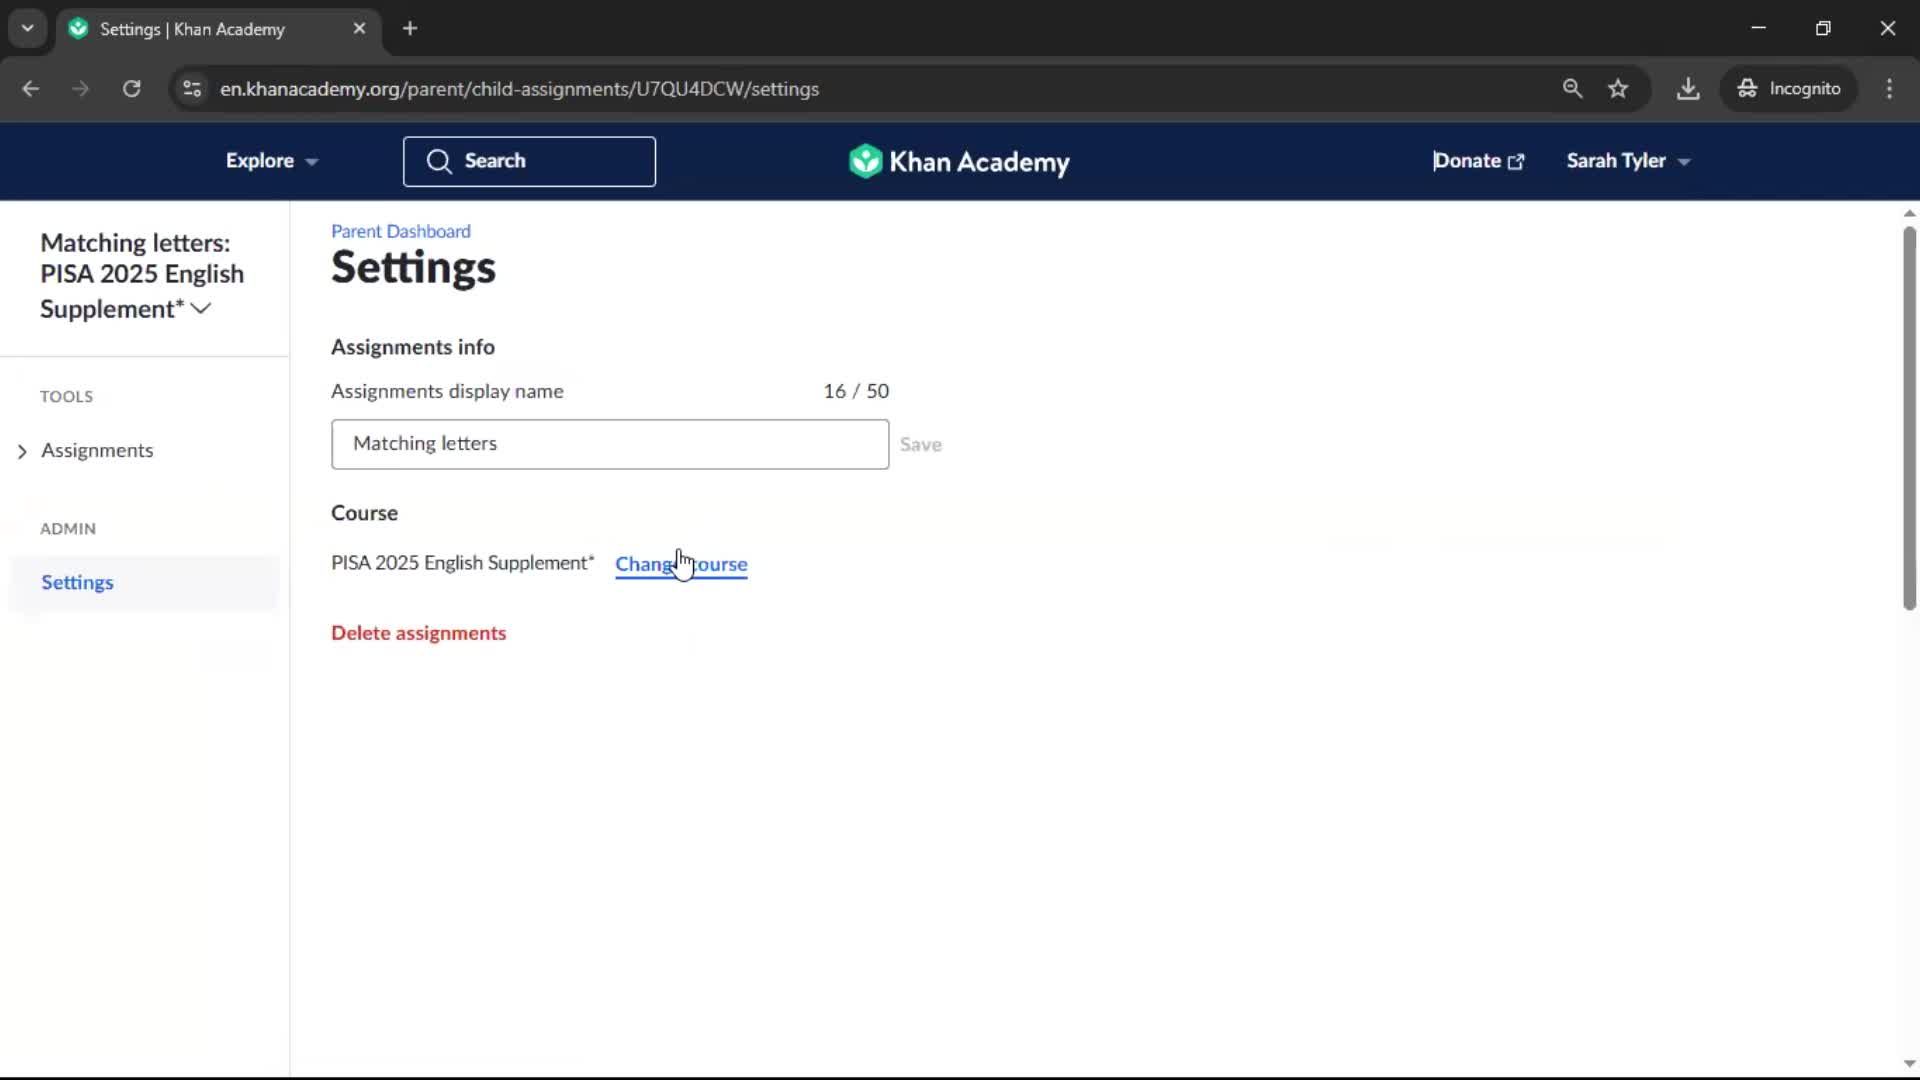The height and width of the screenshot is (1080, 1920).
Task: Go to Parent Dashboard breadcrumb
Action: coord(401,231)
